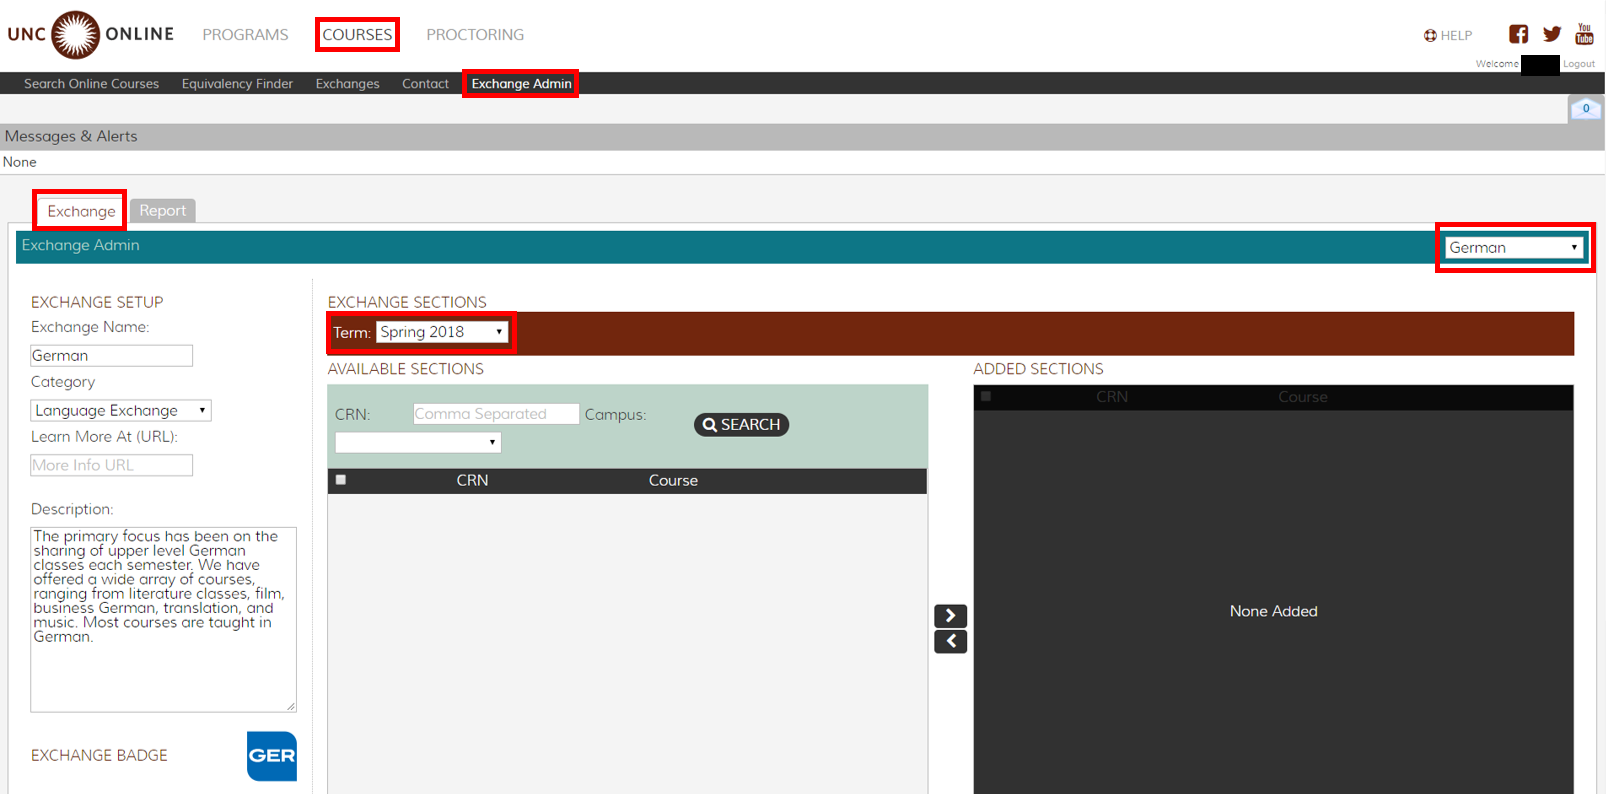Open Help with the lifebuoy icon

1448,35
